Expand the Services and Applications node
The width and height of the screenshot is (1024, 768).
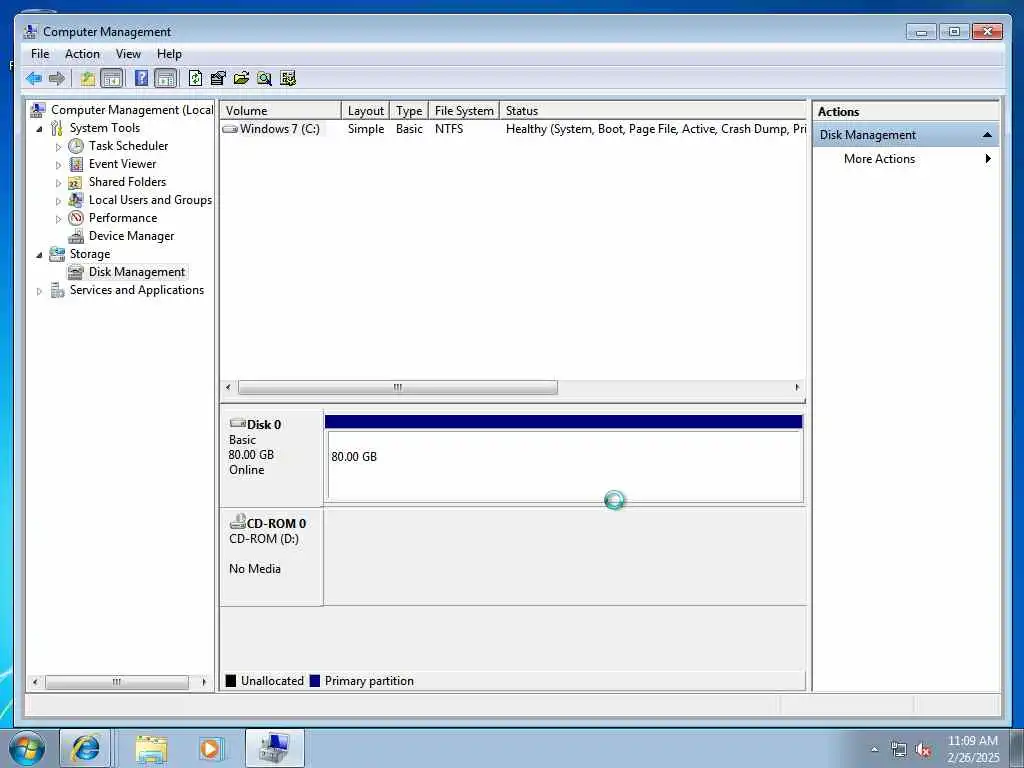pos(39,291)
